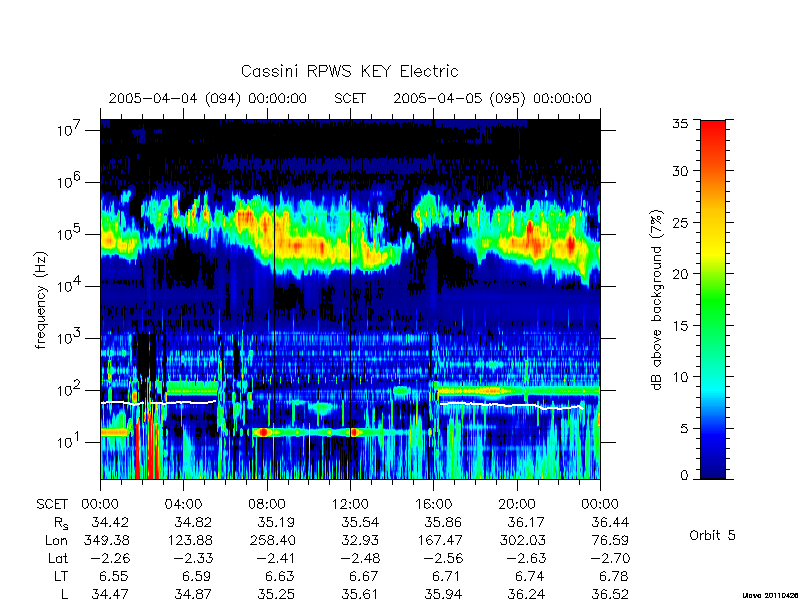This screenshot has height=600, width=800.
Task: Click the 10^2 frequency tick label
Action: [70, 389]
